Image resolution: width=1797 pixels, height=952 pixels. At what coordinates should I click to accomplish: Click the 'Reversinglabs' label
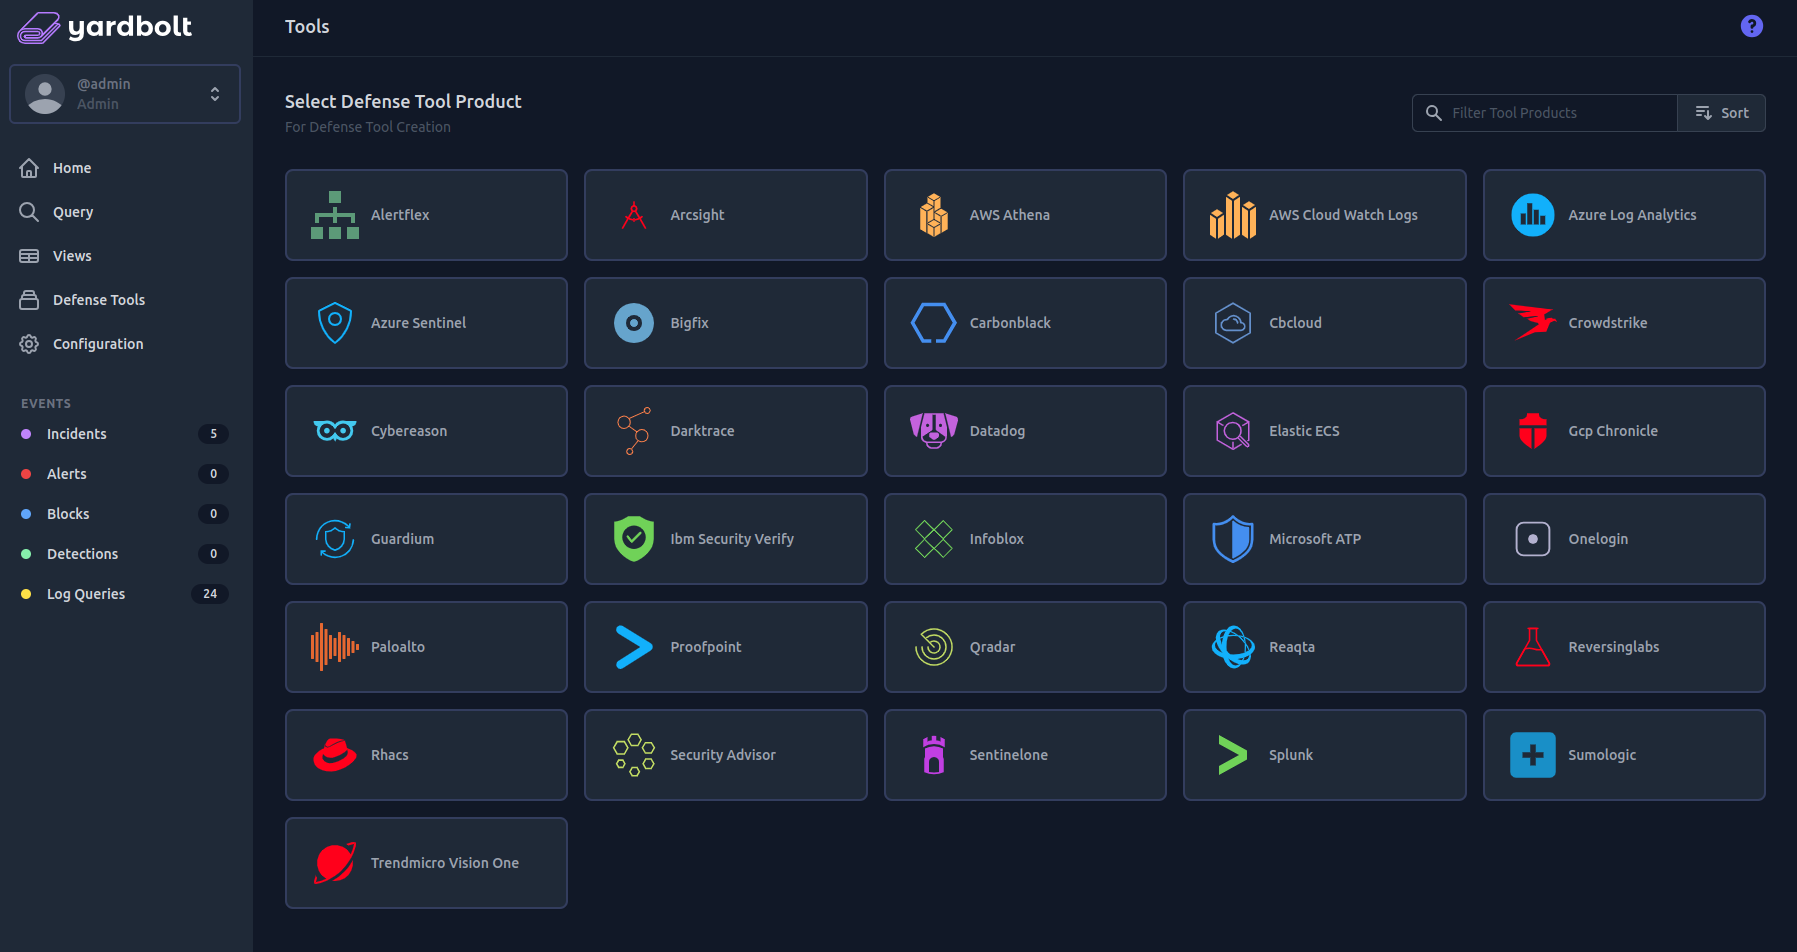1613,647
